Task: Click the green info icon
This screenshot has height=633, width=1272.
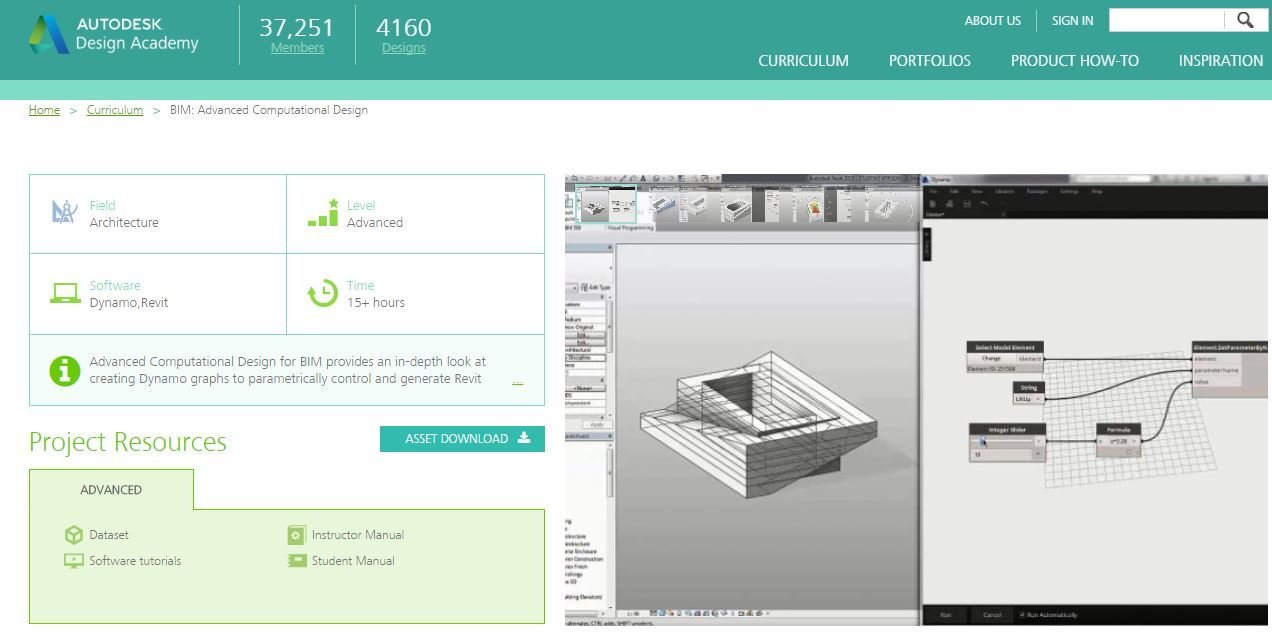Action: pyautogui.click(x=64, y=371)
